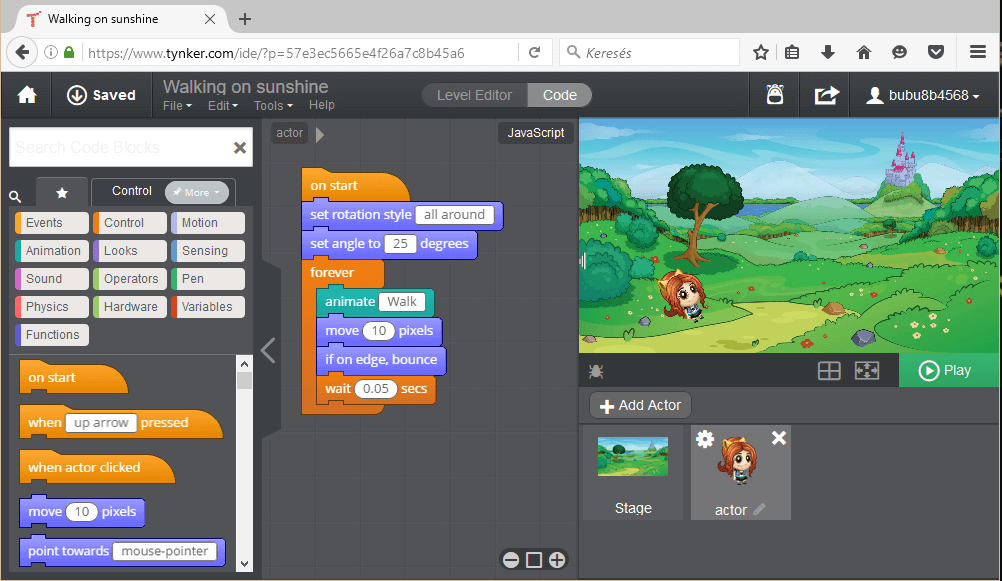
Task: Select the Variables block category
Action: coord(208,307)
